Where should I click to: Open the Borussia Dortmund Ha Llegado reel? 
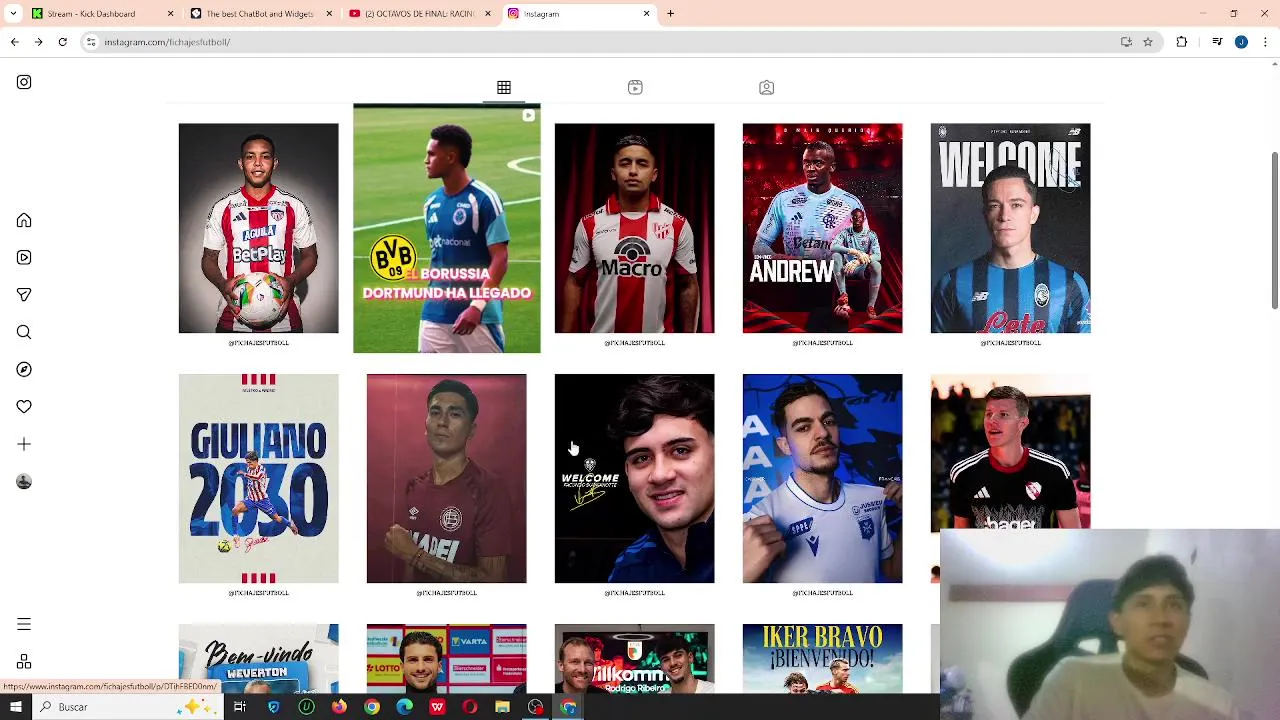point(447,228)
